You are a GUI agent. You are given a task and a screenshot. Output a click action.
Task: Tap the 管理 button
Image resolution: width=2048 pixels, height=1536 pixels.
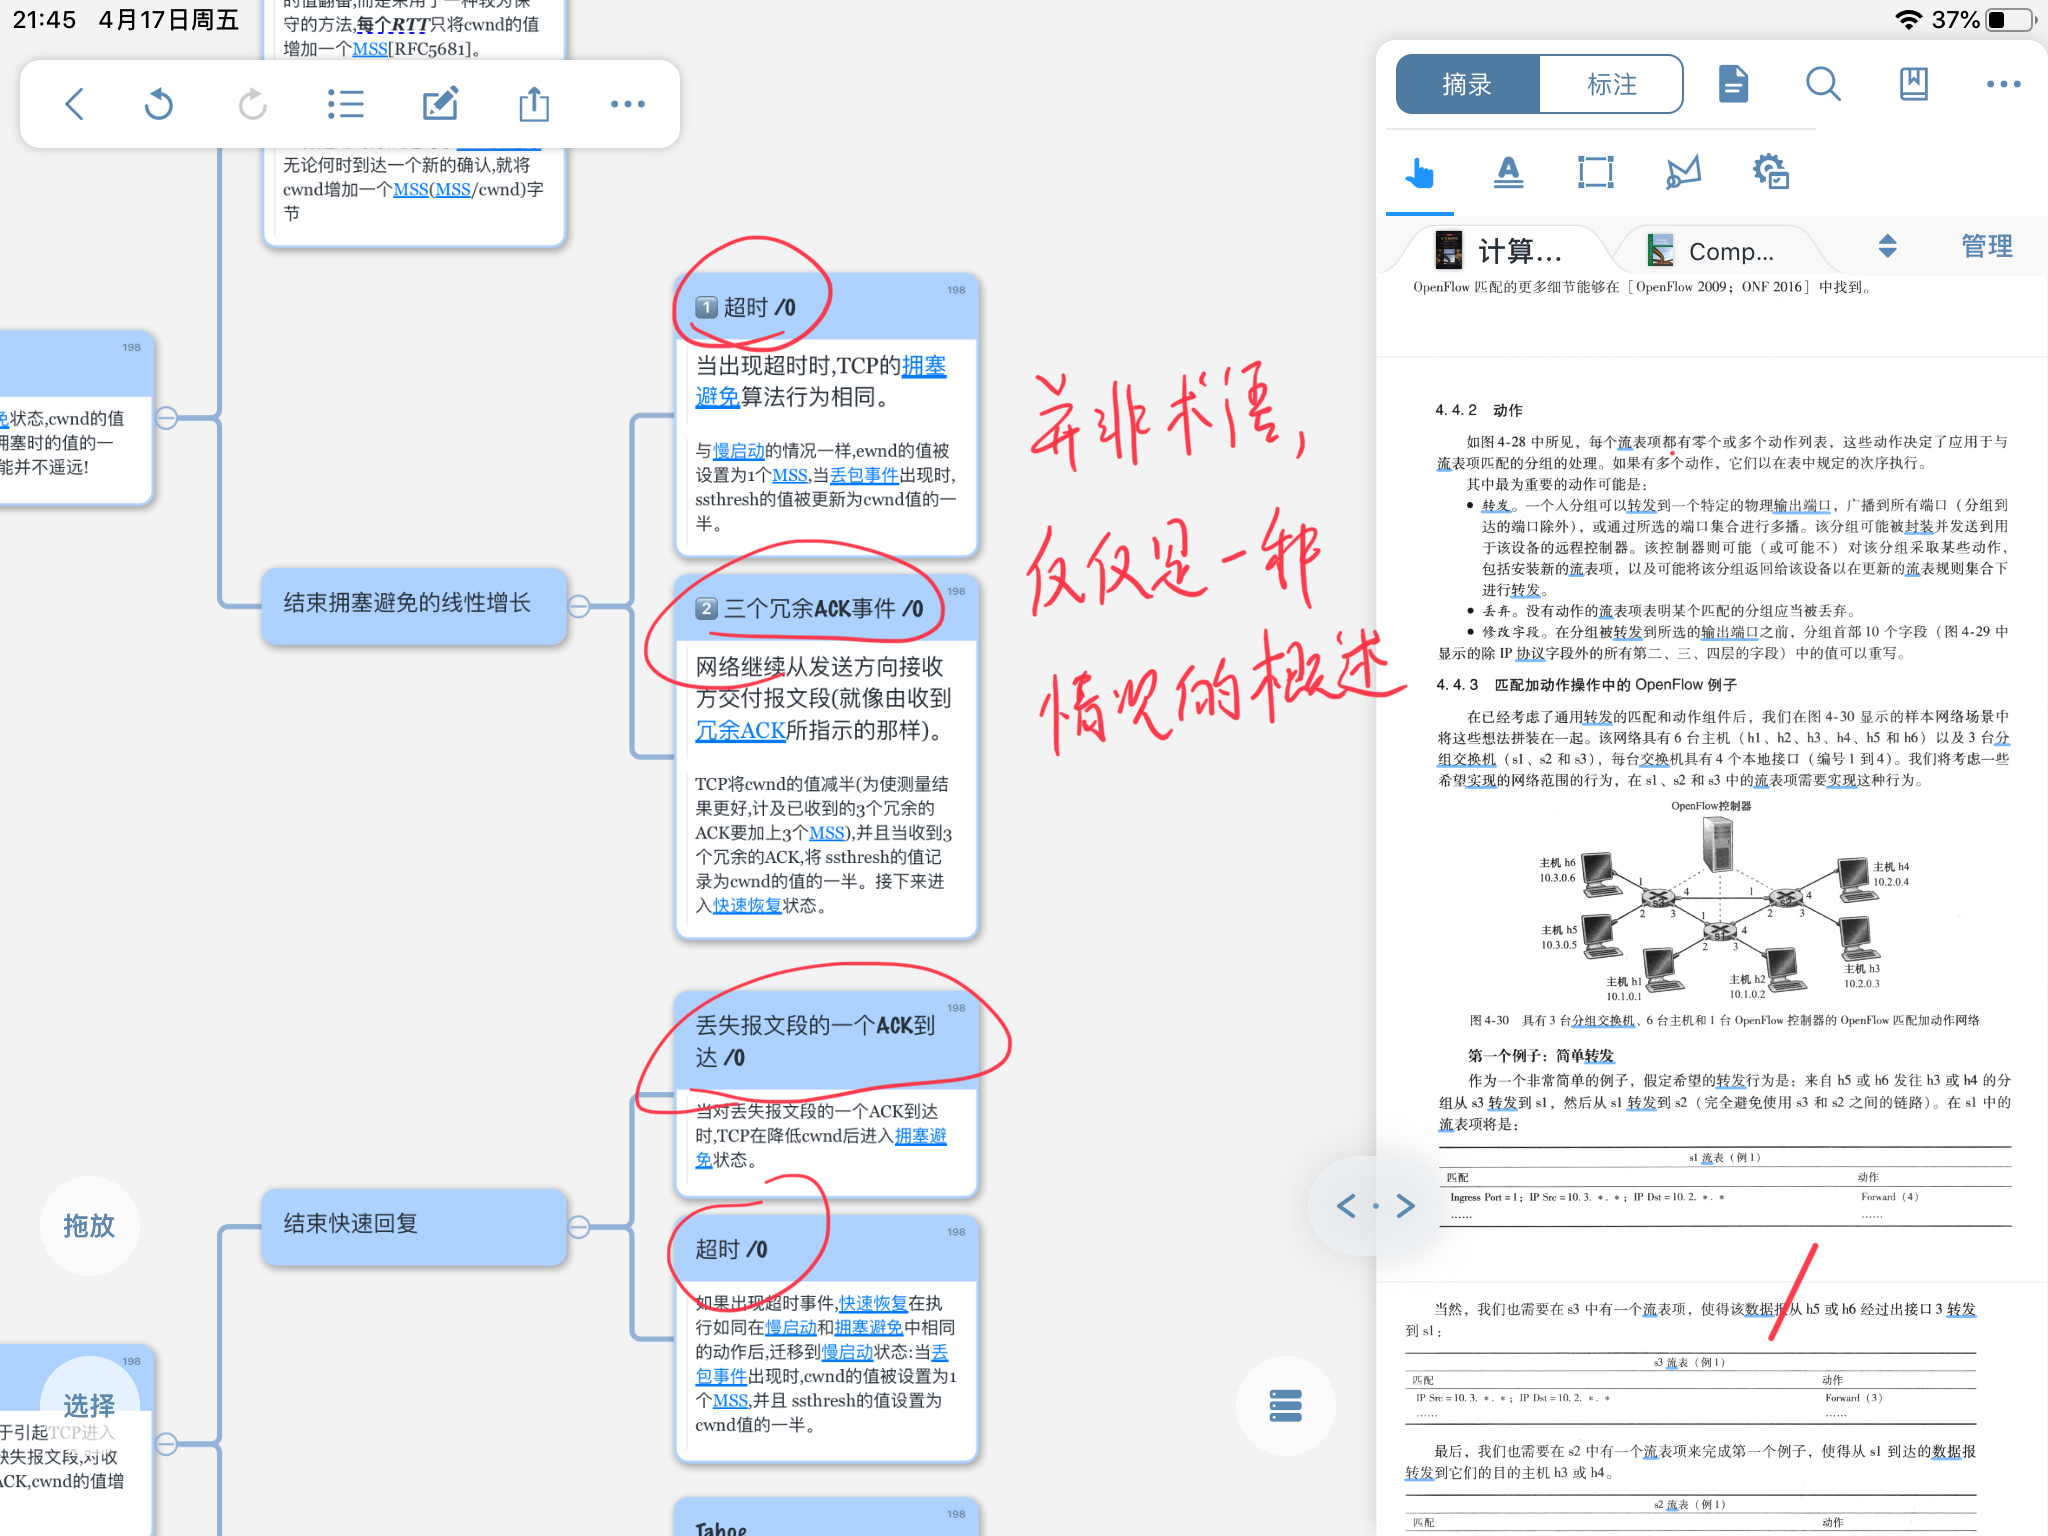(x=1987, y=246)
